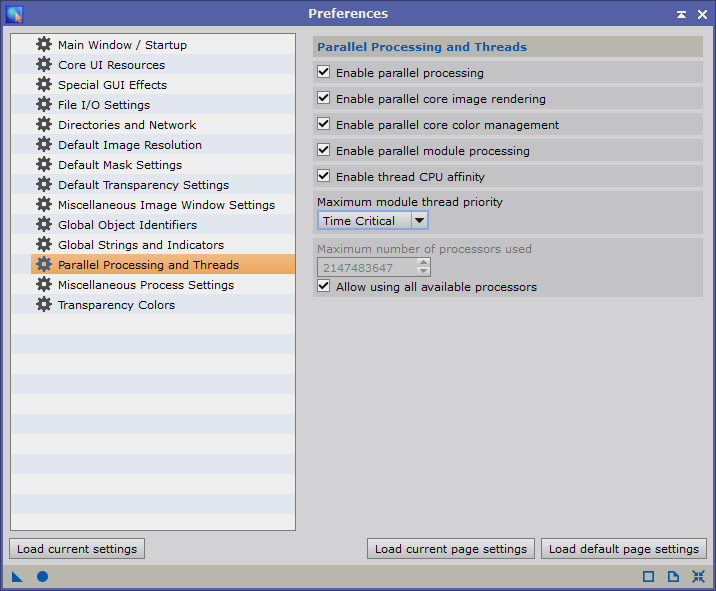
Task: Click the processors spinbox down arrow
Action: (x=424, y=272)
